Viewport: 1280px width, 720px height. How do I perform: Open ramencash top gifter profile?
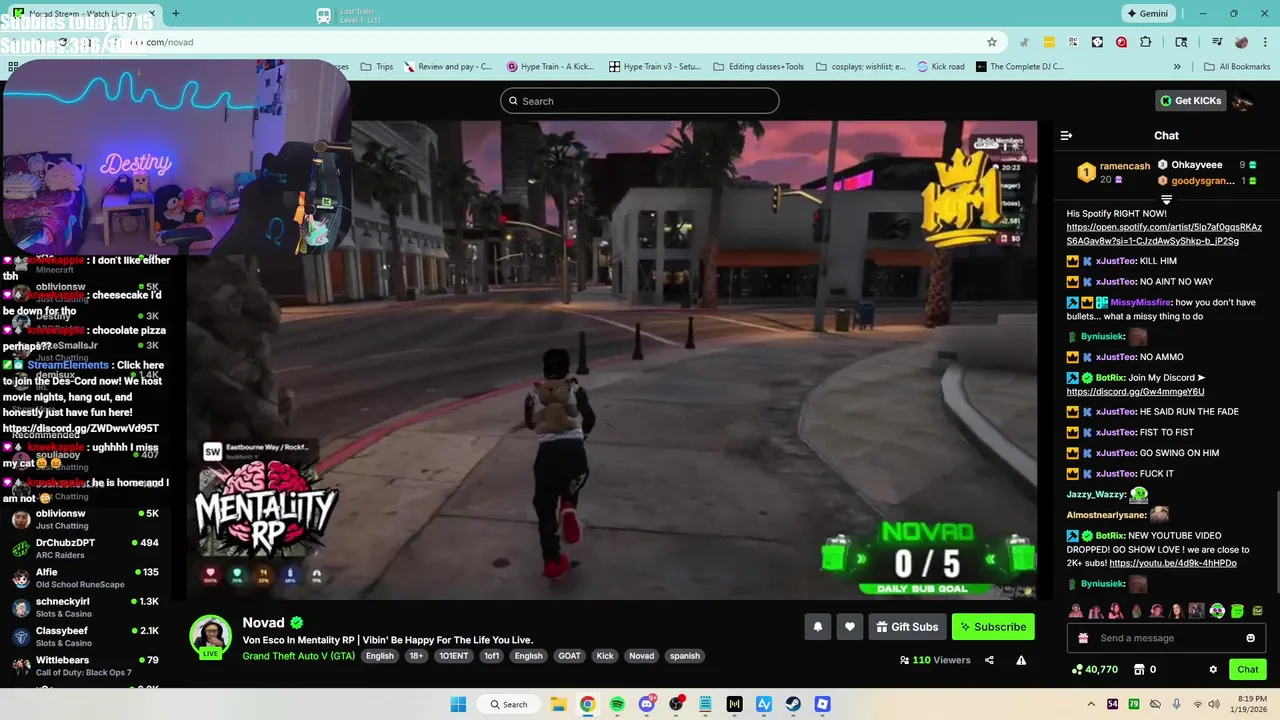[x=1125, y=166]
